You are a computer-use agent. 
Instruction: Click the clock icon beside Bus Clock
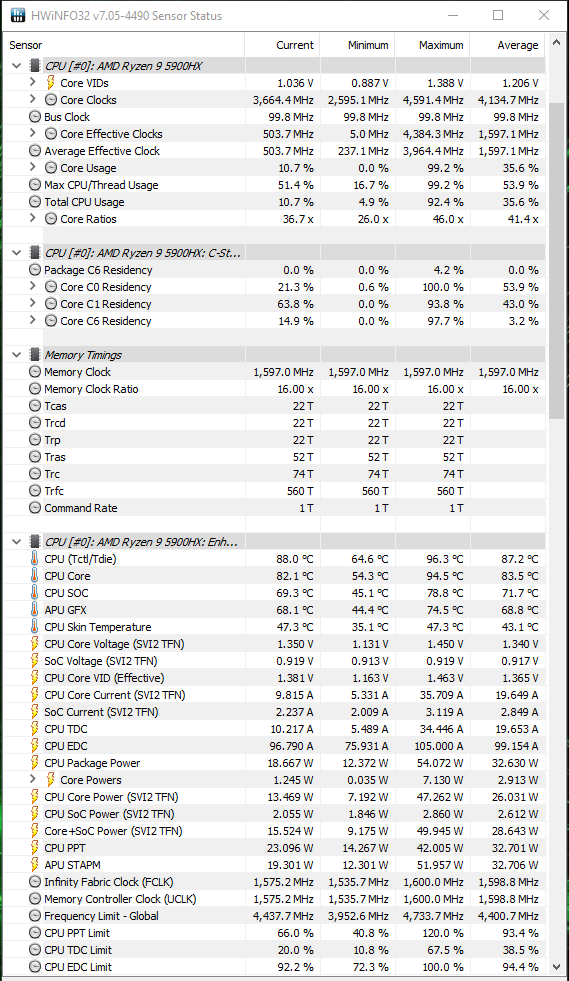[35, 116]
